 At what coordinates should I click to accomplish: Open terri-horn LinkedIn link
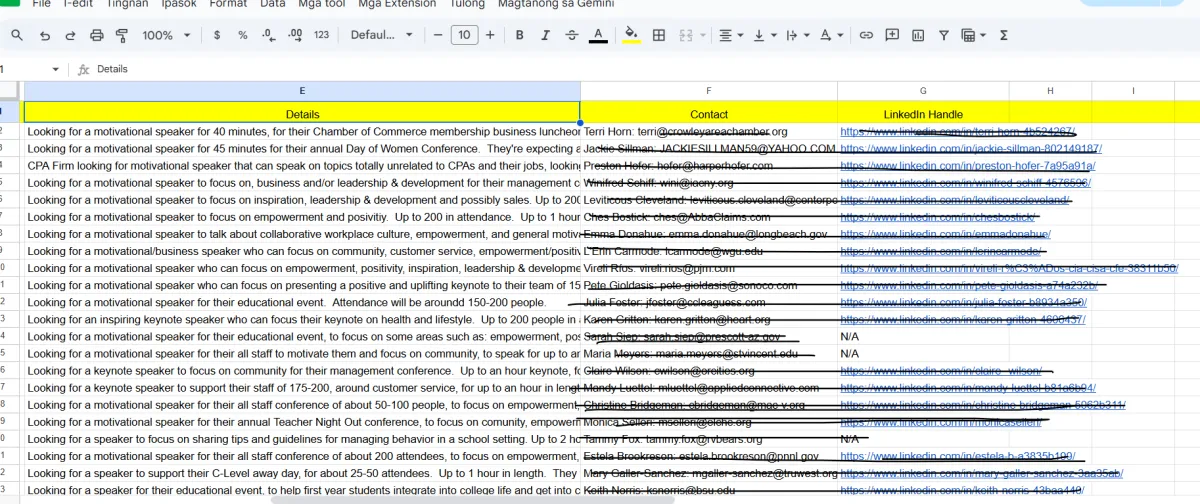coord(958,131)
